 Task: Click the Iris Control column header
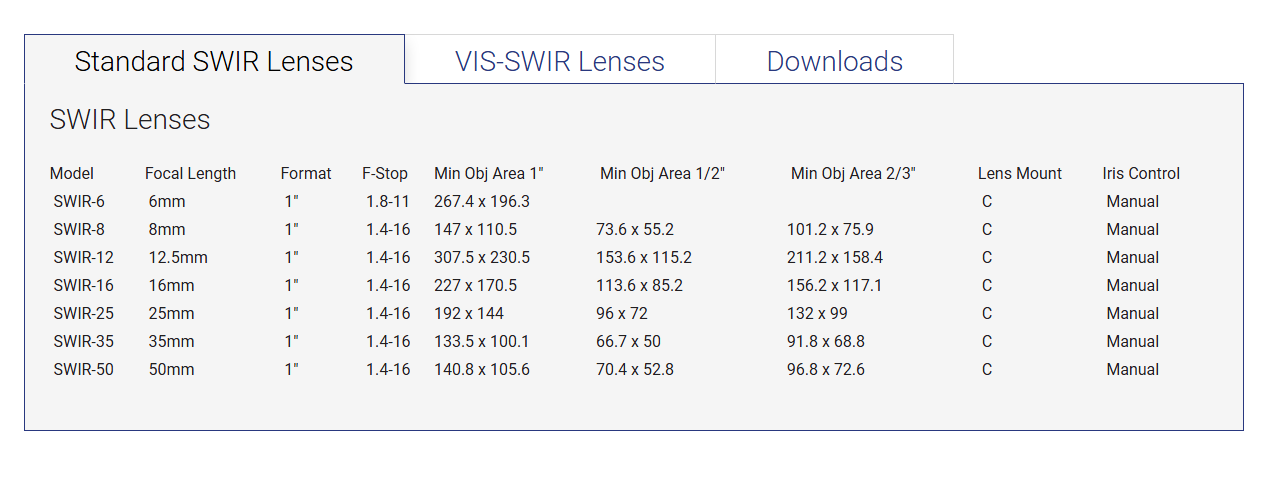coord(1141,173)
